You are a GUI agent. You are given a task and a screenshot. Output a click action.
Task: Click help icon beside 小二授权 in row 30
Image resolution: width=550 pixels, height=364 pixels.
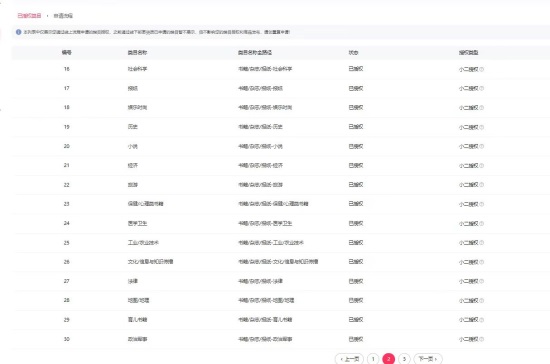(482, 339)
